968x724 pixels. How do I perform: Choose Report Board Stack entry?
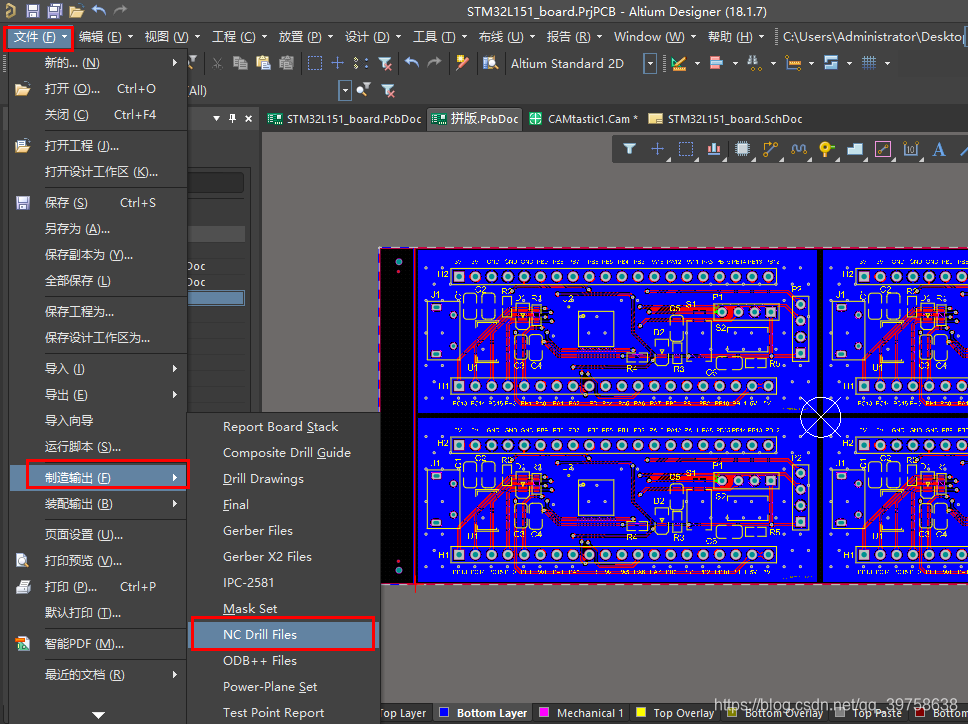[x=283, y=427]
